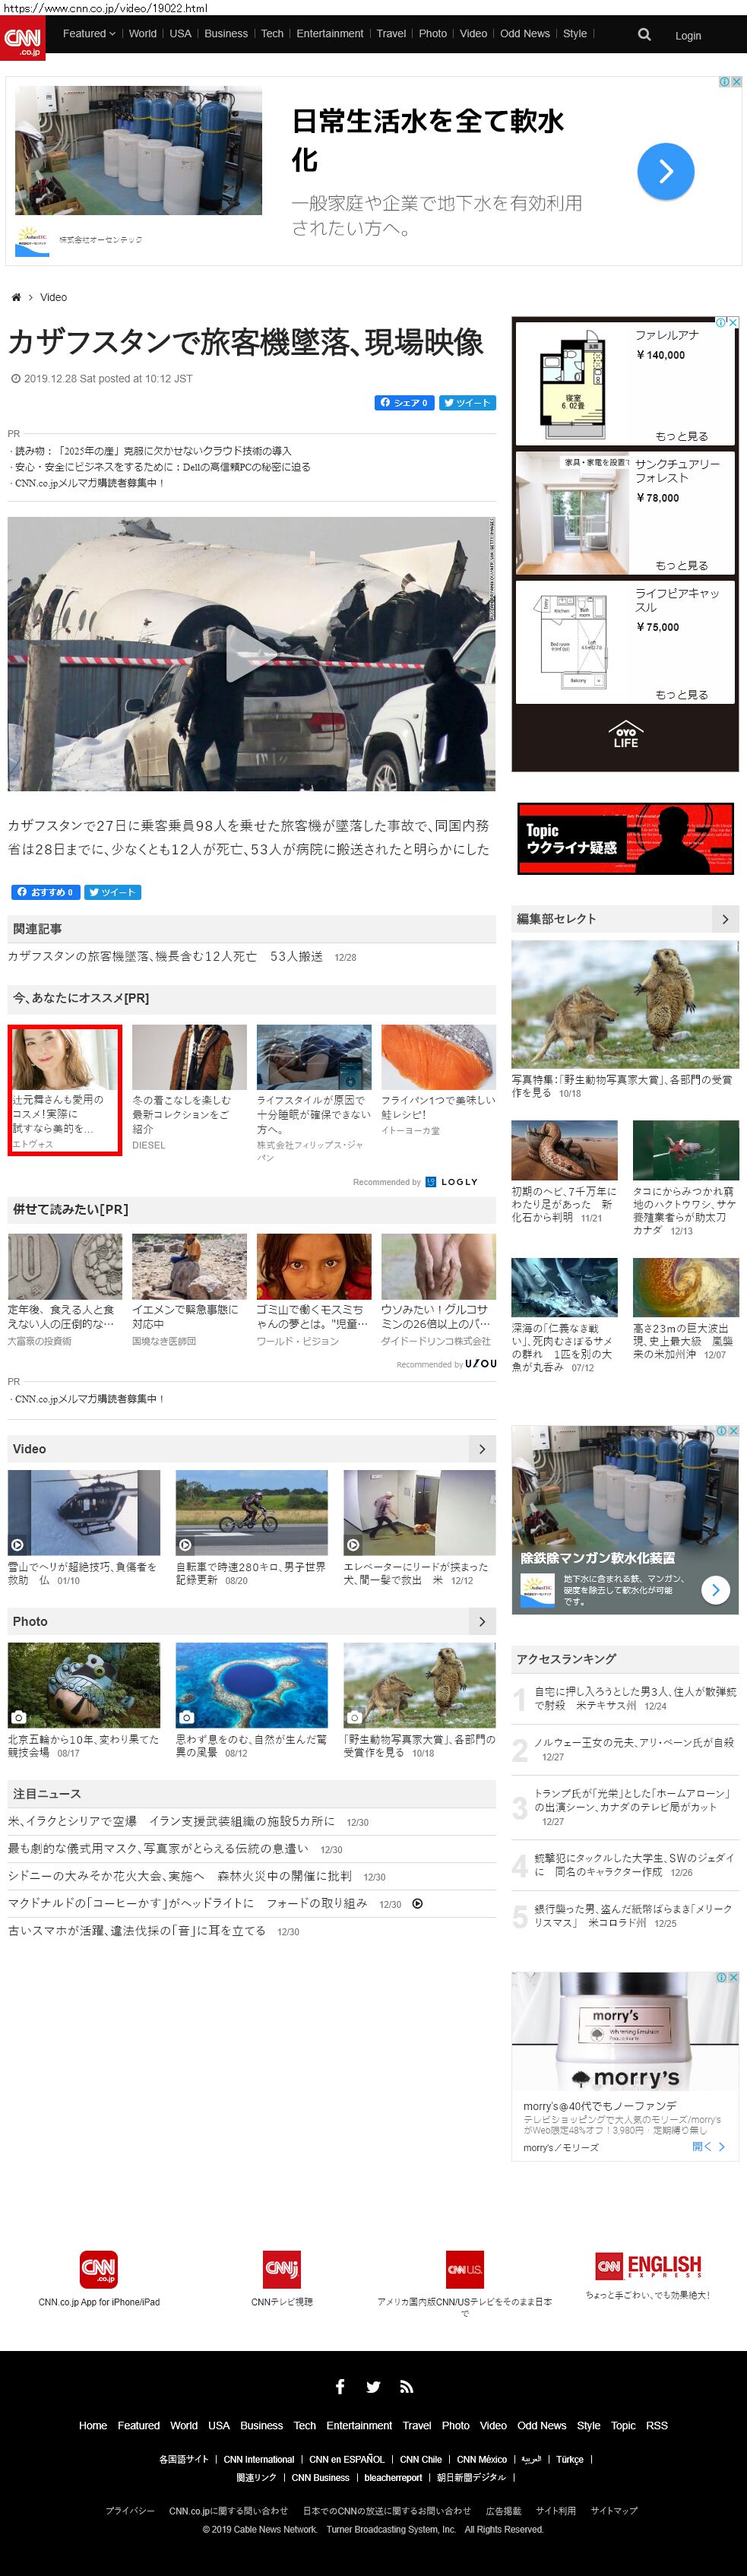Viewport: 747px width, 2576px height.
Task: Click the Twitter icon in footer
Action: [x=373, y=2386]
